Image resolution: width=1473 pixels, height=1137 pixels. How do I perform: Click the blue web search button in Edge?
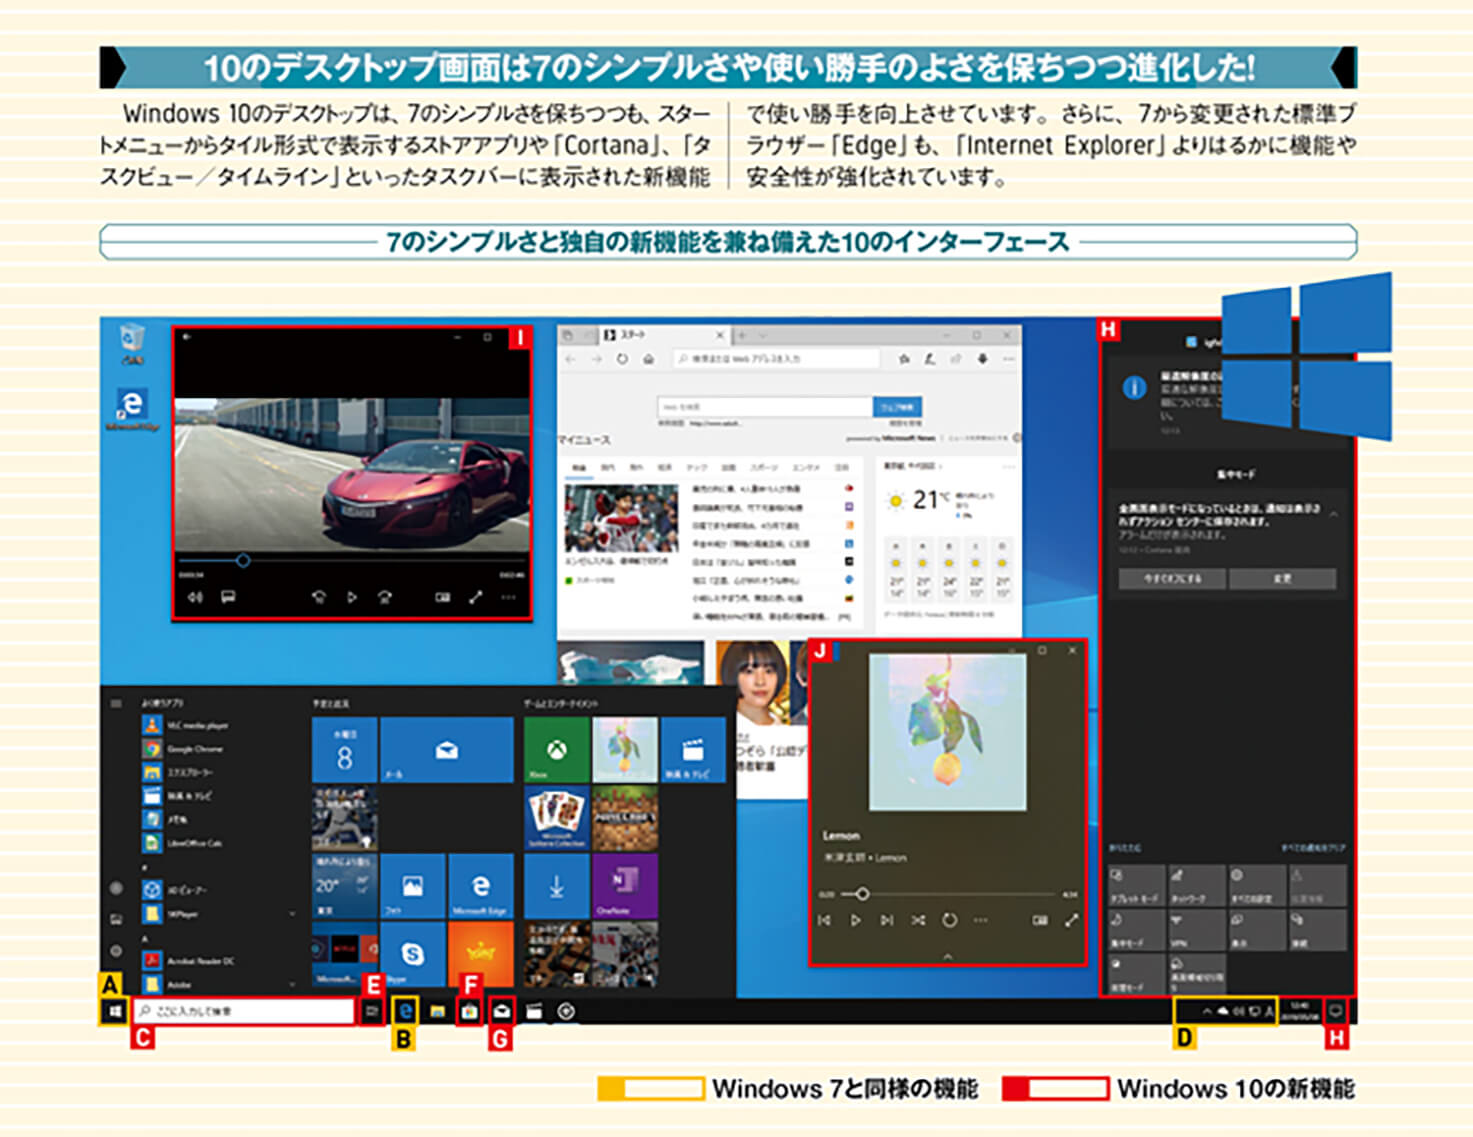tap(897, 407)
